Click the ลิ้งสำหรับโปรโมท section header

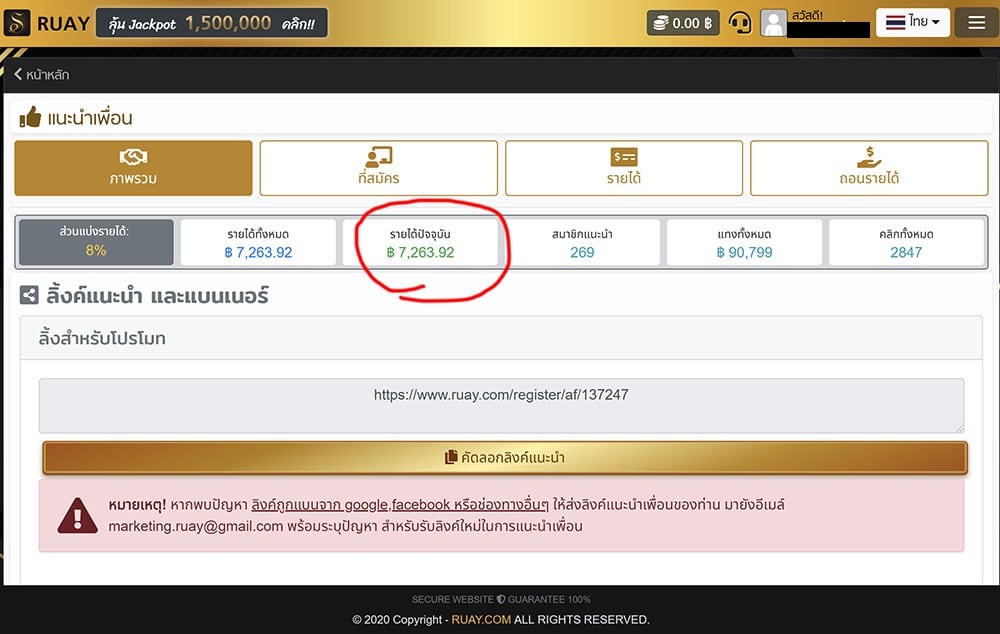coord(501,338)
